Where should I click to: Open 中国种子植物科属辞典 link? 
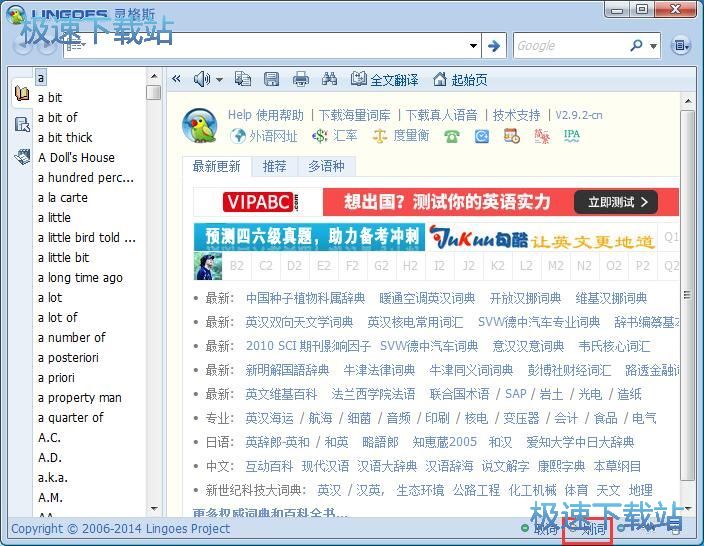pos(305,298)
